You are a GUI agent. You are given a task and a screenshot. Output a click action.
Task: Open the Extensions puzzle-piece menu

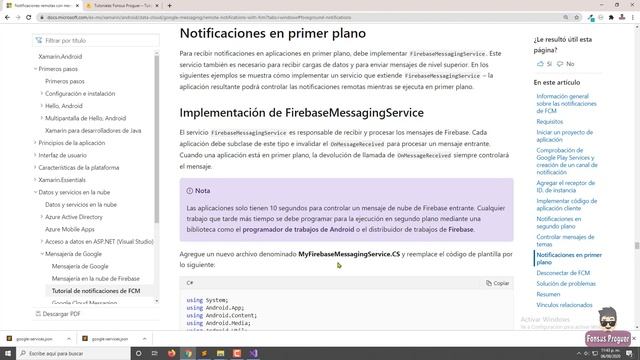coord(611,17)
